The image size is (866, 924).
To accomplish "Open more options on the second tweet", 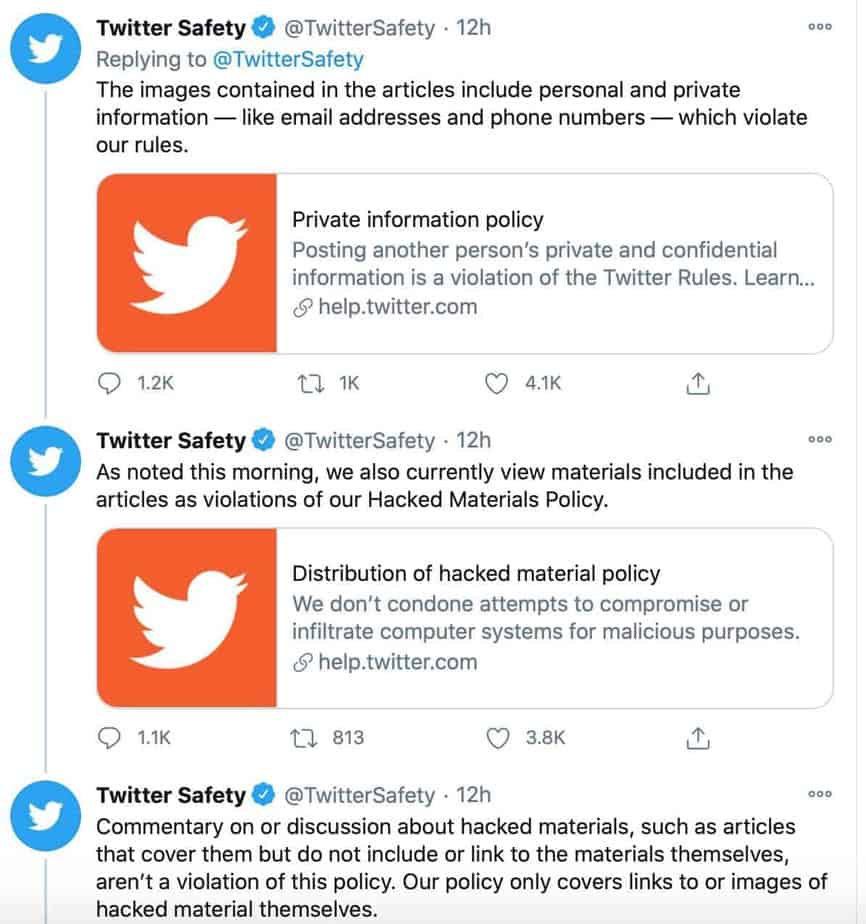I will coord(819,440).
